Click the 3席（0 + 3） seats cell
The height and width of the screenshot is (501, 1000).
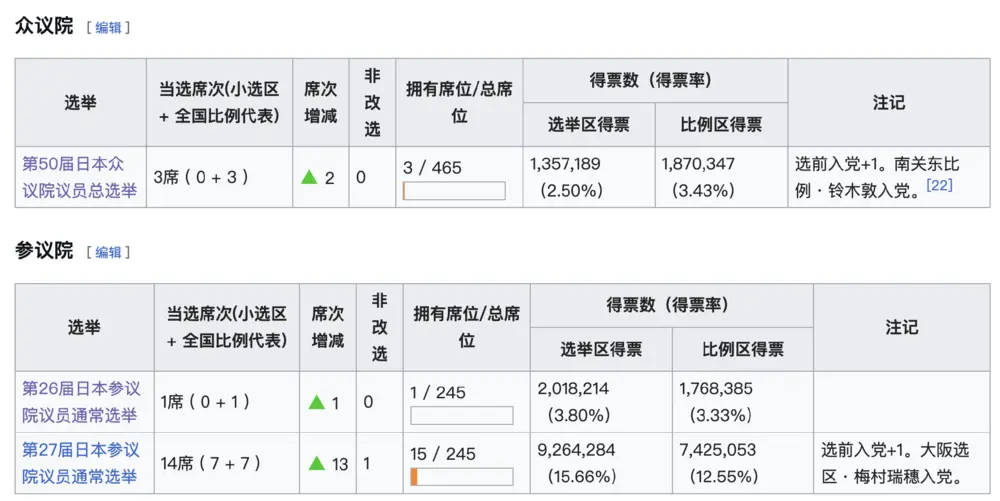click(201, 177)
